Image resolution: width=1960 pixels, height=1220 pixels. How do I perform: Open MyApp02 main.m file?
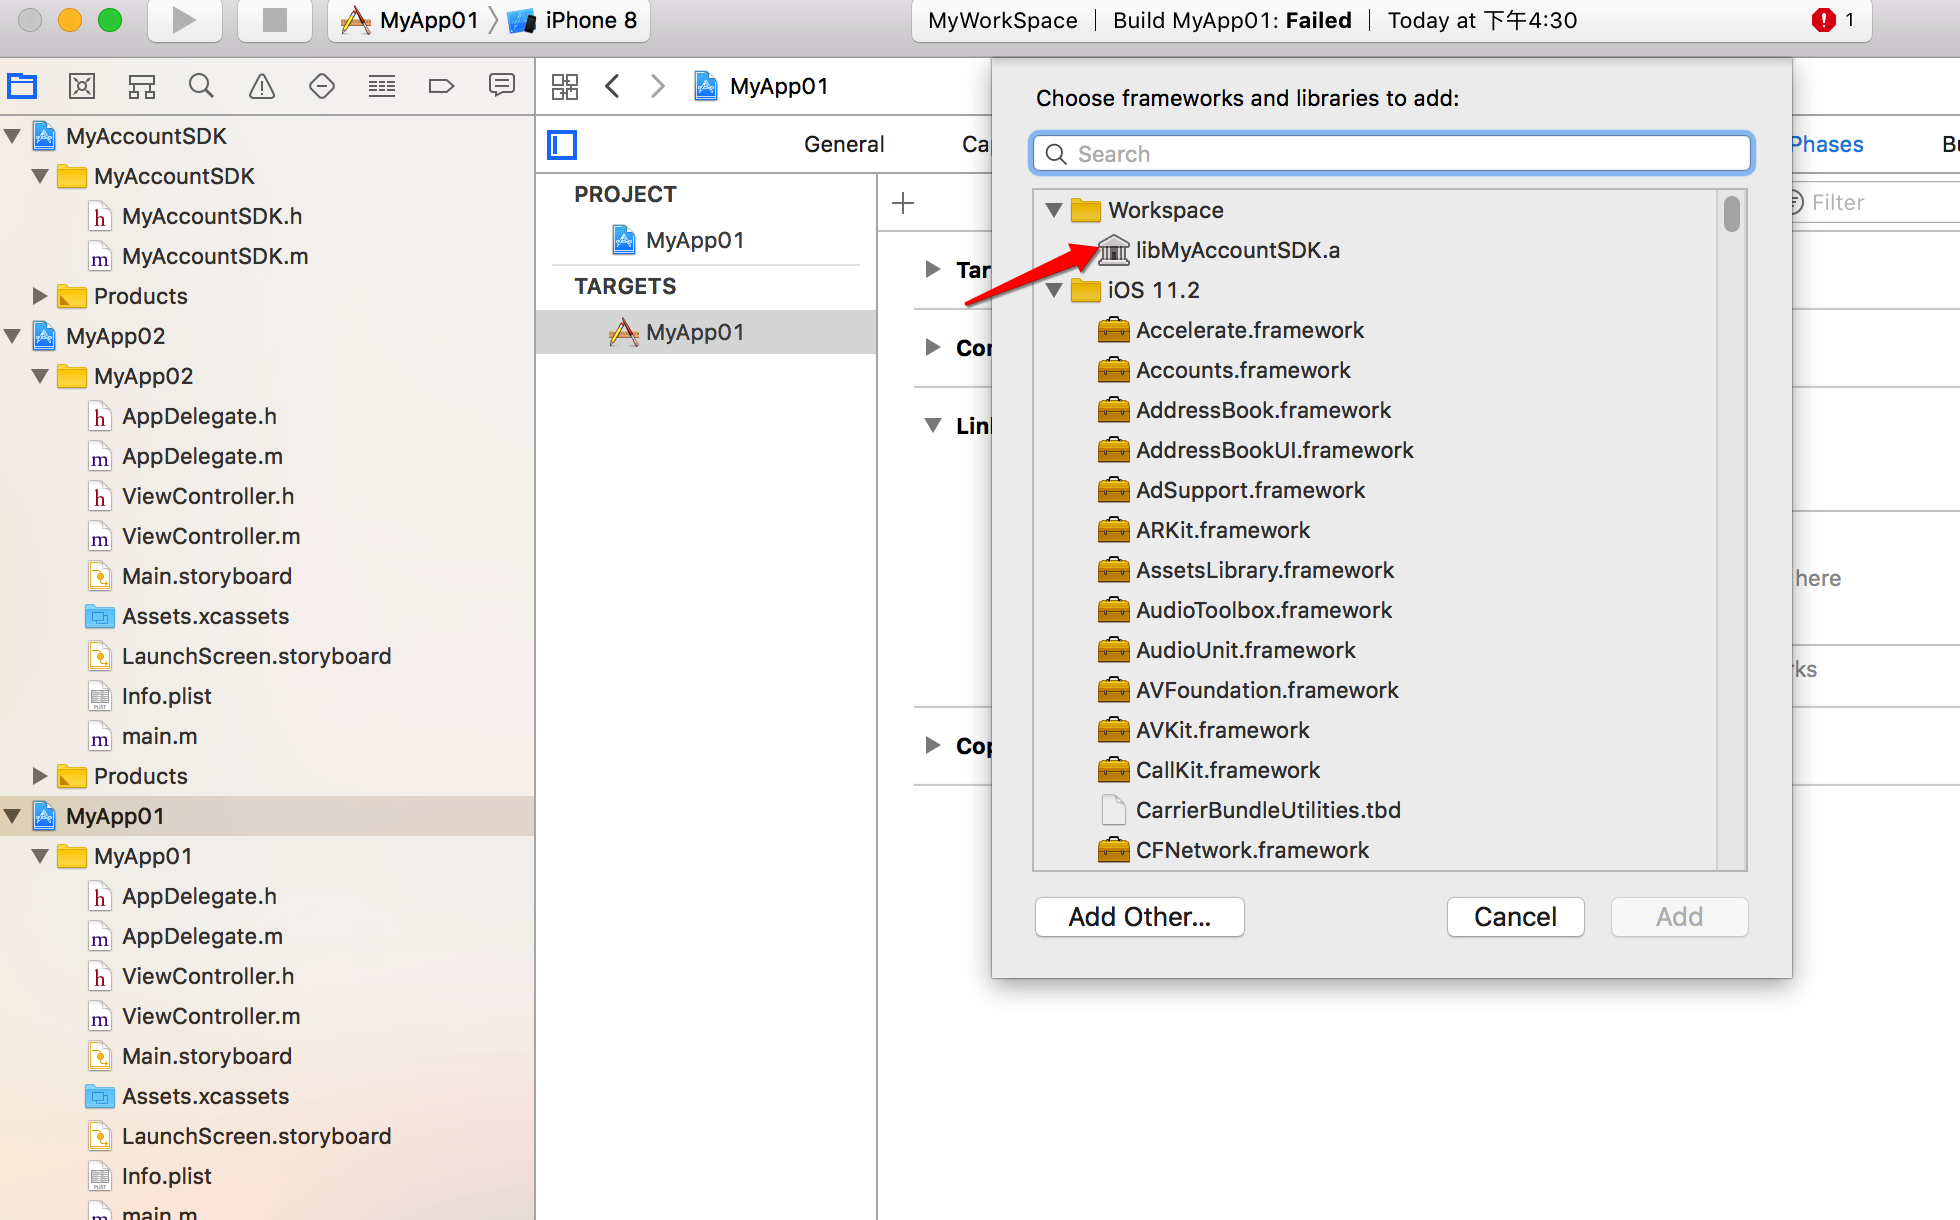pyautogui.click(x=143, y=736)
